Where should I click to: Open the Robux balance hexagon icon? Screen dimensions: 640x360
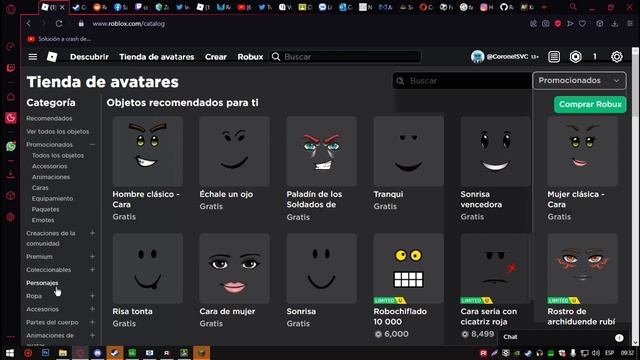coord(576,57)
